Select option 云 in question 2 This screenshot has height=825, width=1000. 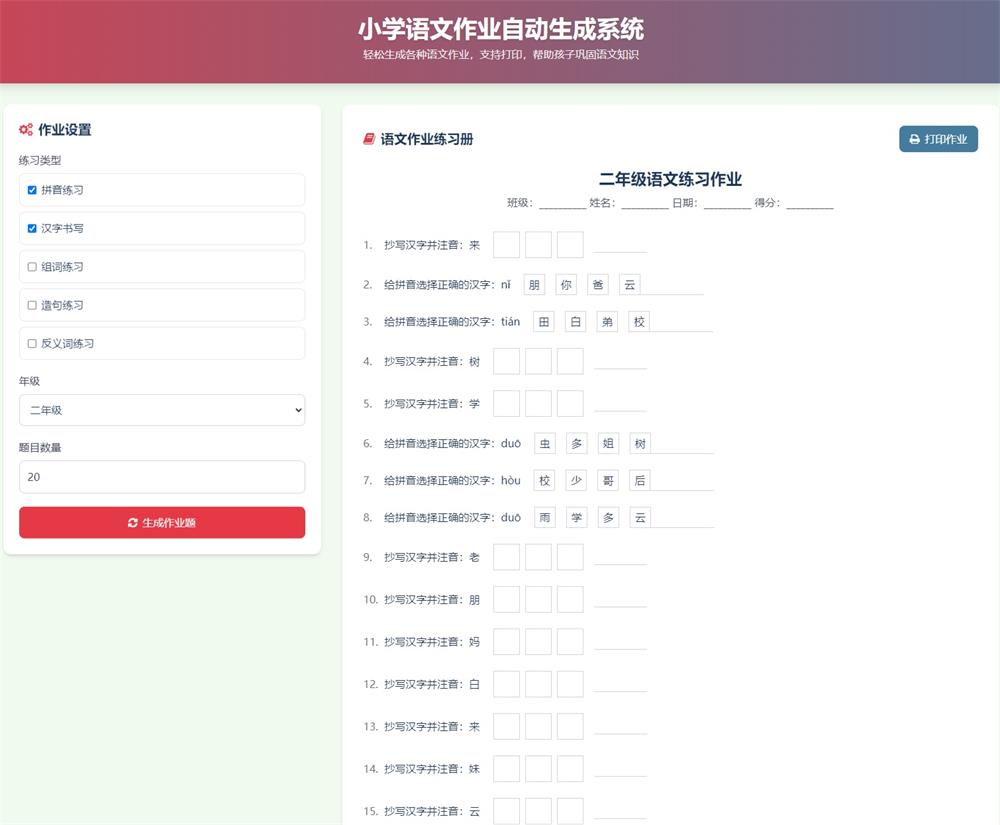tap(629, 284)
